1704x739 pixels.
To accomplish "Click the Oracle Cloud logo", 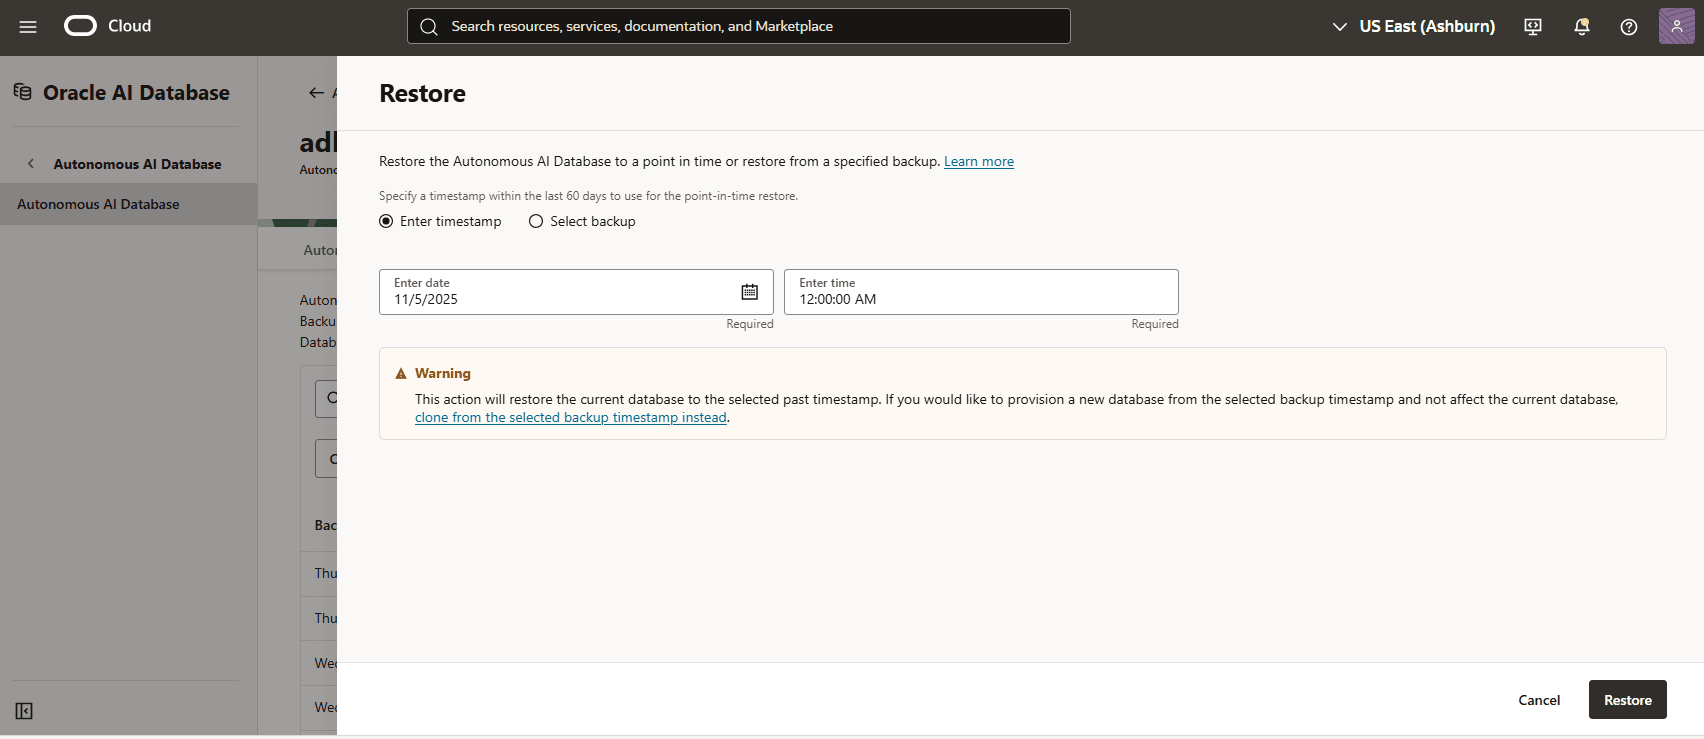I will tap(81, 26).
